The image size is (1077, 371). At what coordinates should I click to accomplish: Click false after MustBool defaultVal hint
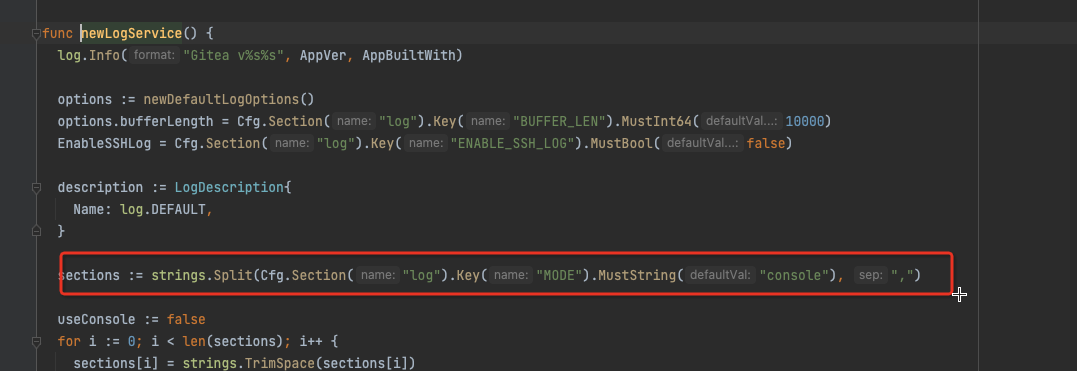[x=765, y=143]
